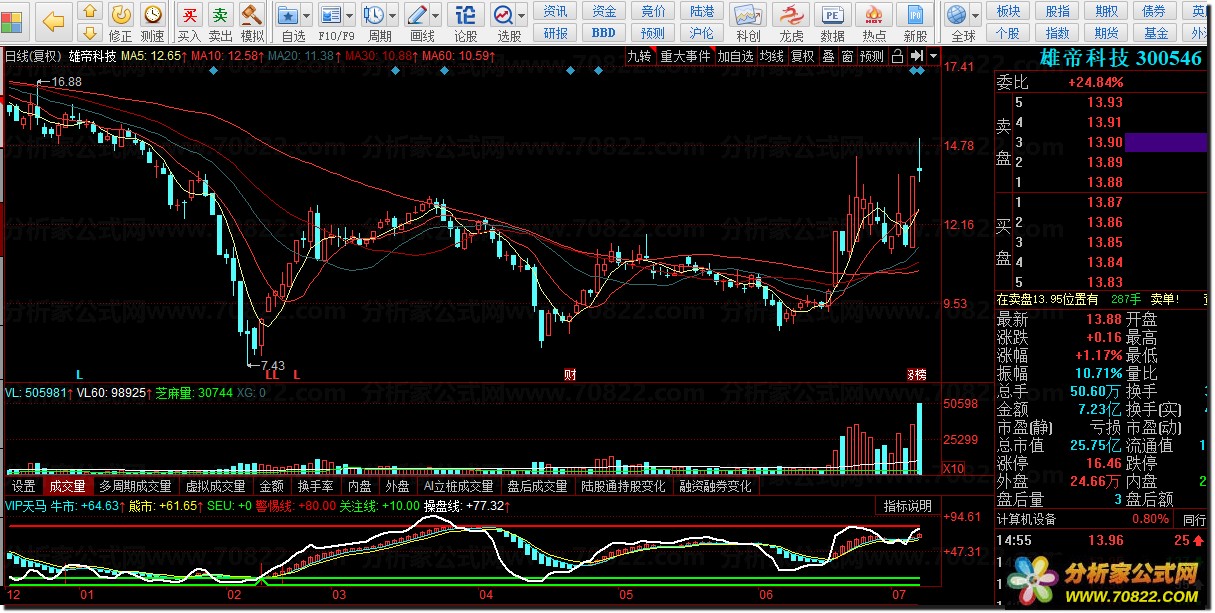This screenshot has height=613, width=1215.
Task: Switch to 虚拟成交量 tab
Action: [x=215, y=486]
